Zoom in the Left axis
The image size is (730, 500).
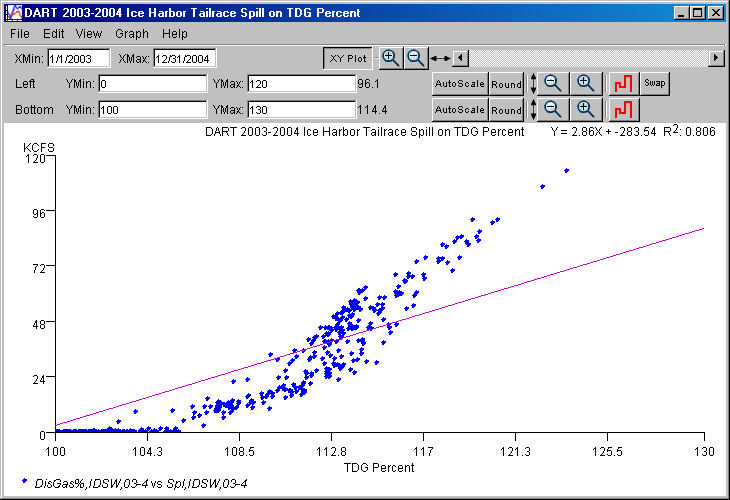click(x=586, y=83)
